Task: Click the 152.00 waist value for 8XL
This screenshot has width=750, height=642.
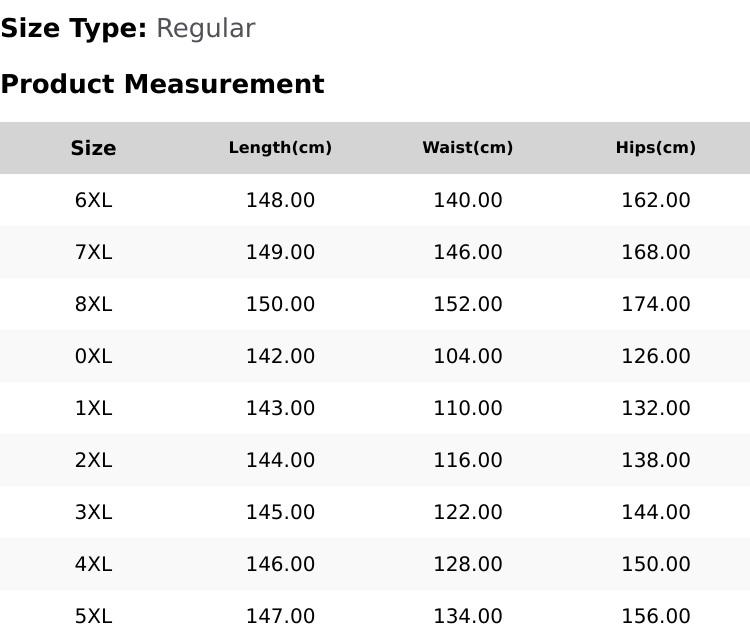Action: [x=467, y=304]
